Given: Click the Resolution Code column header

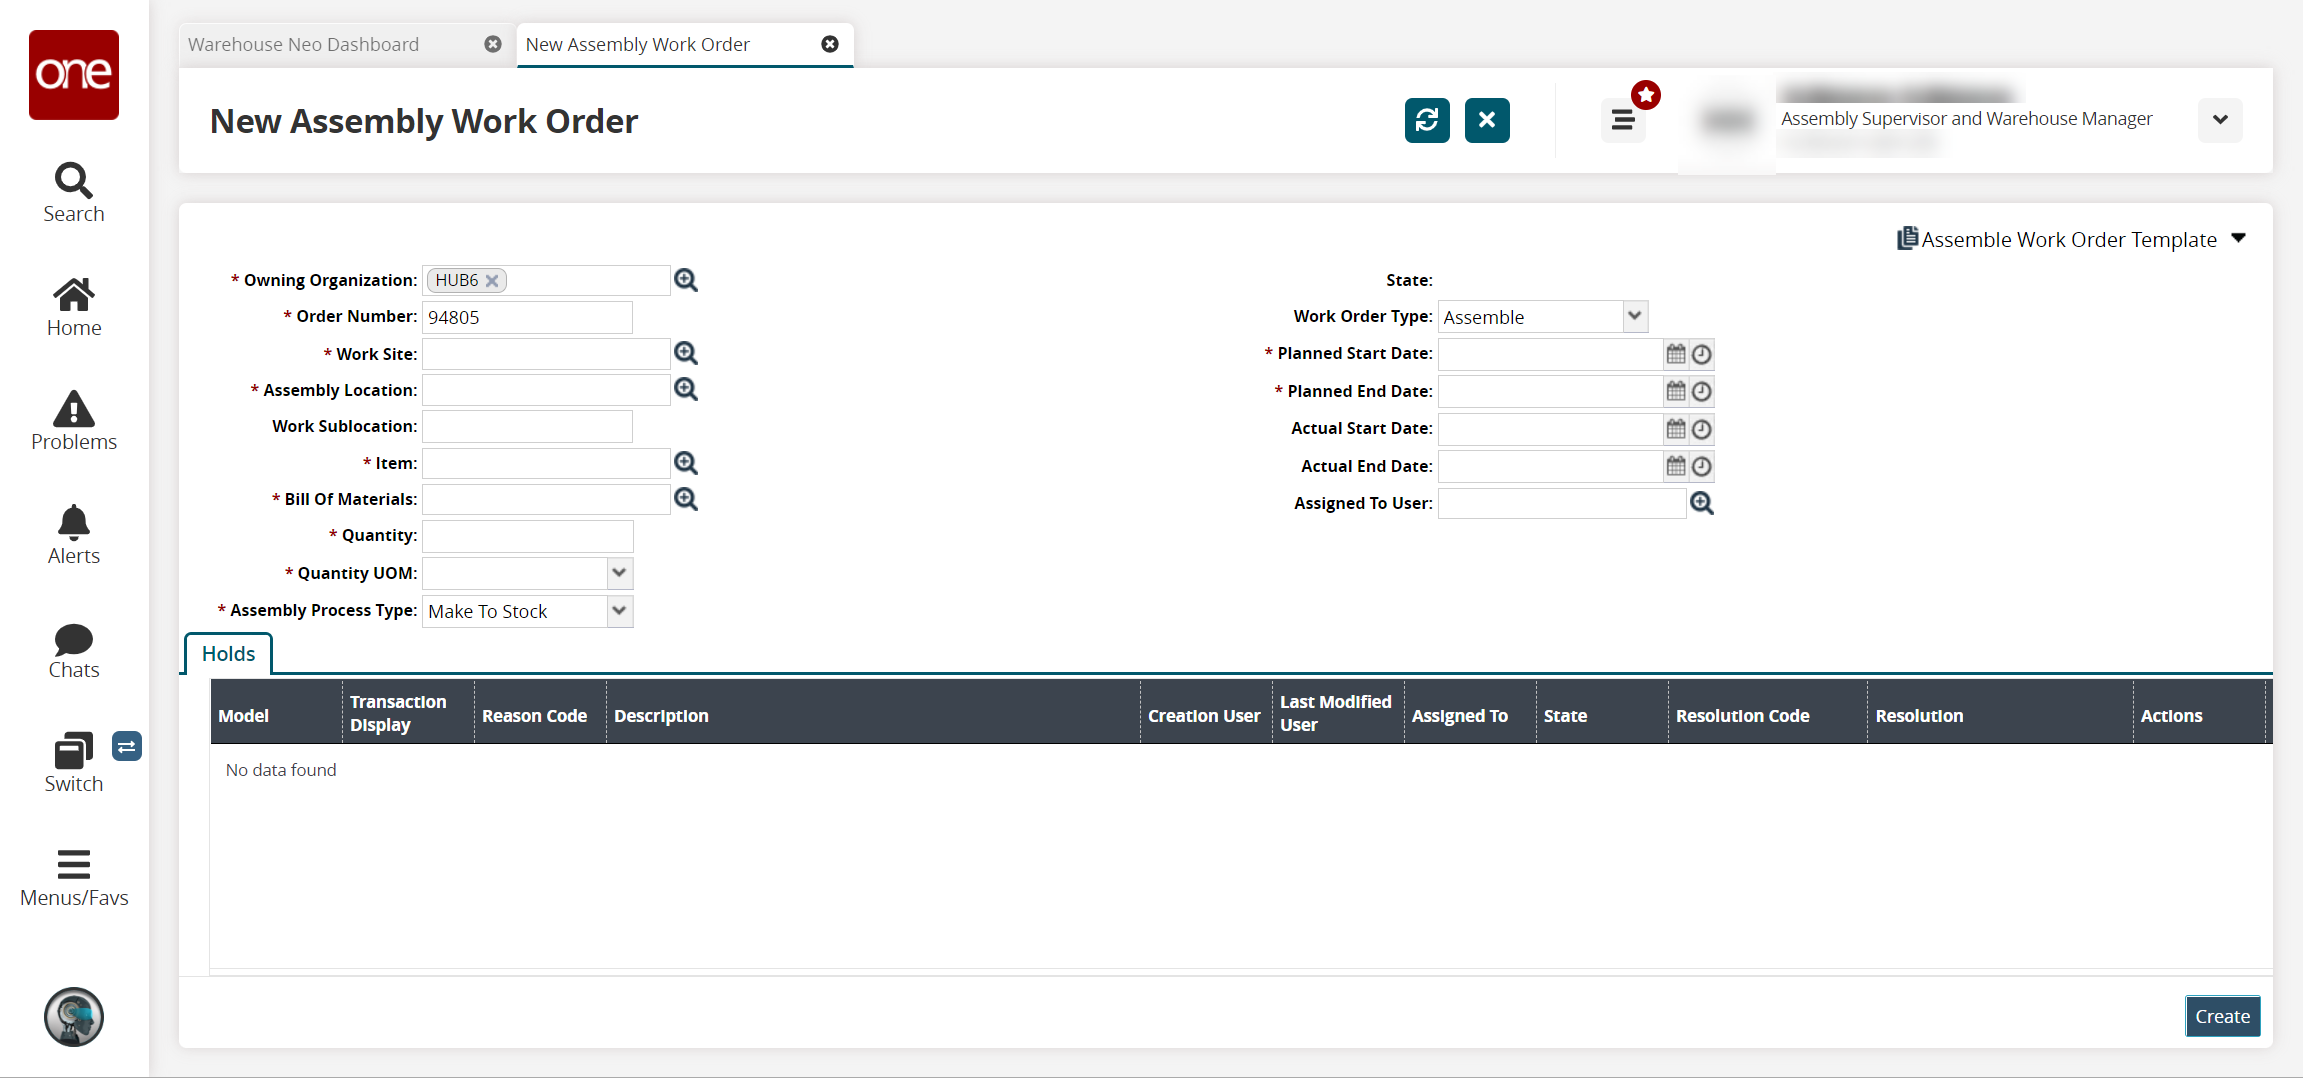Looking at the screenshot, I should click(1768, 712).
